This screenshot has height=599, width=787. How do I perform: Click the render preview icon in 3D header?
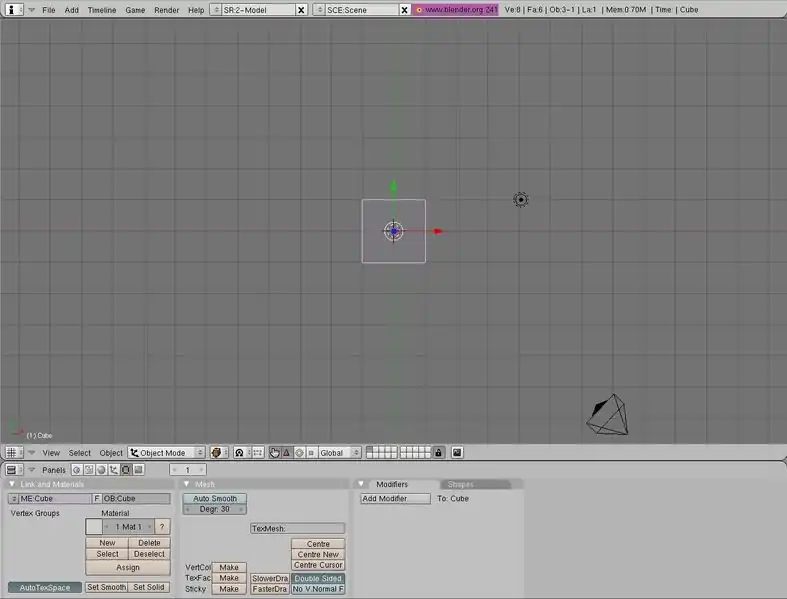[x=457, y=453]
